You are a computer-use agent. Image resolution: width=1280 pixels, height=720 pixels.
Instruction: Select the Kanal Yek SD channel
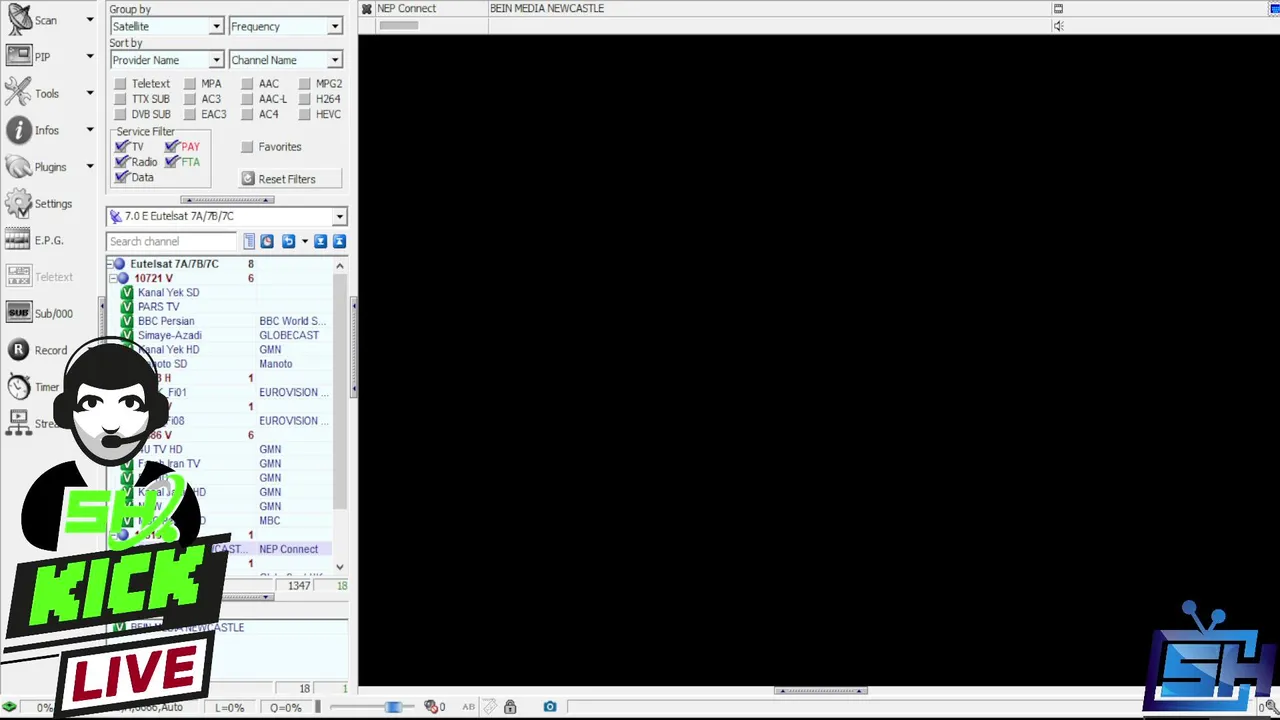point(168,293)
